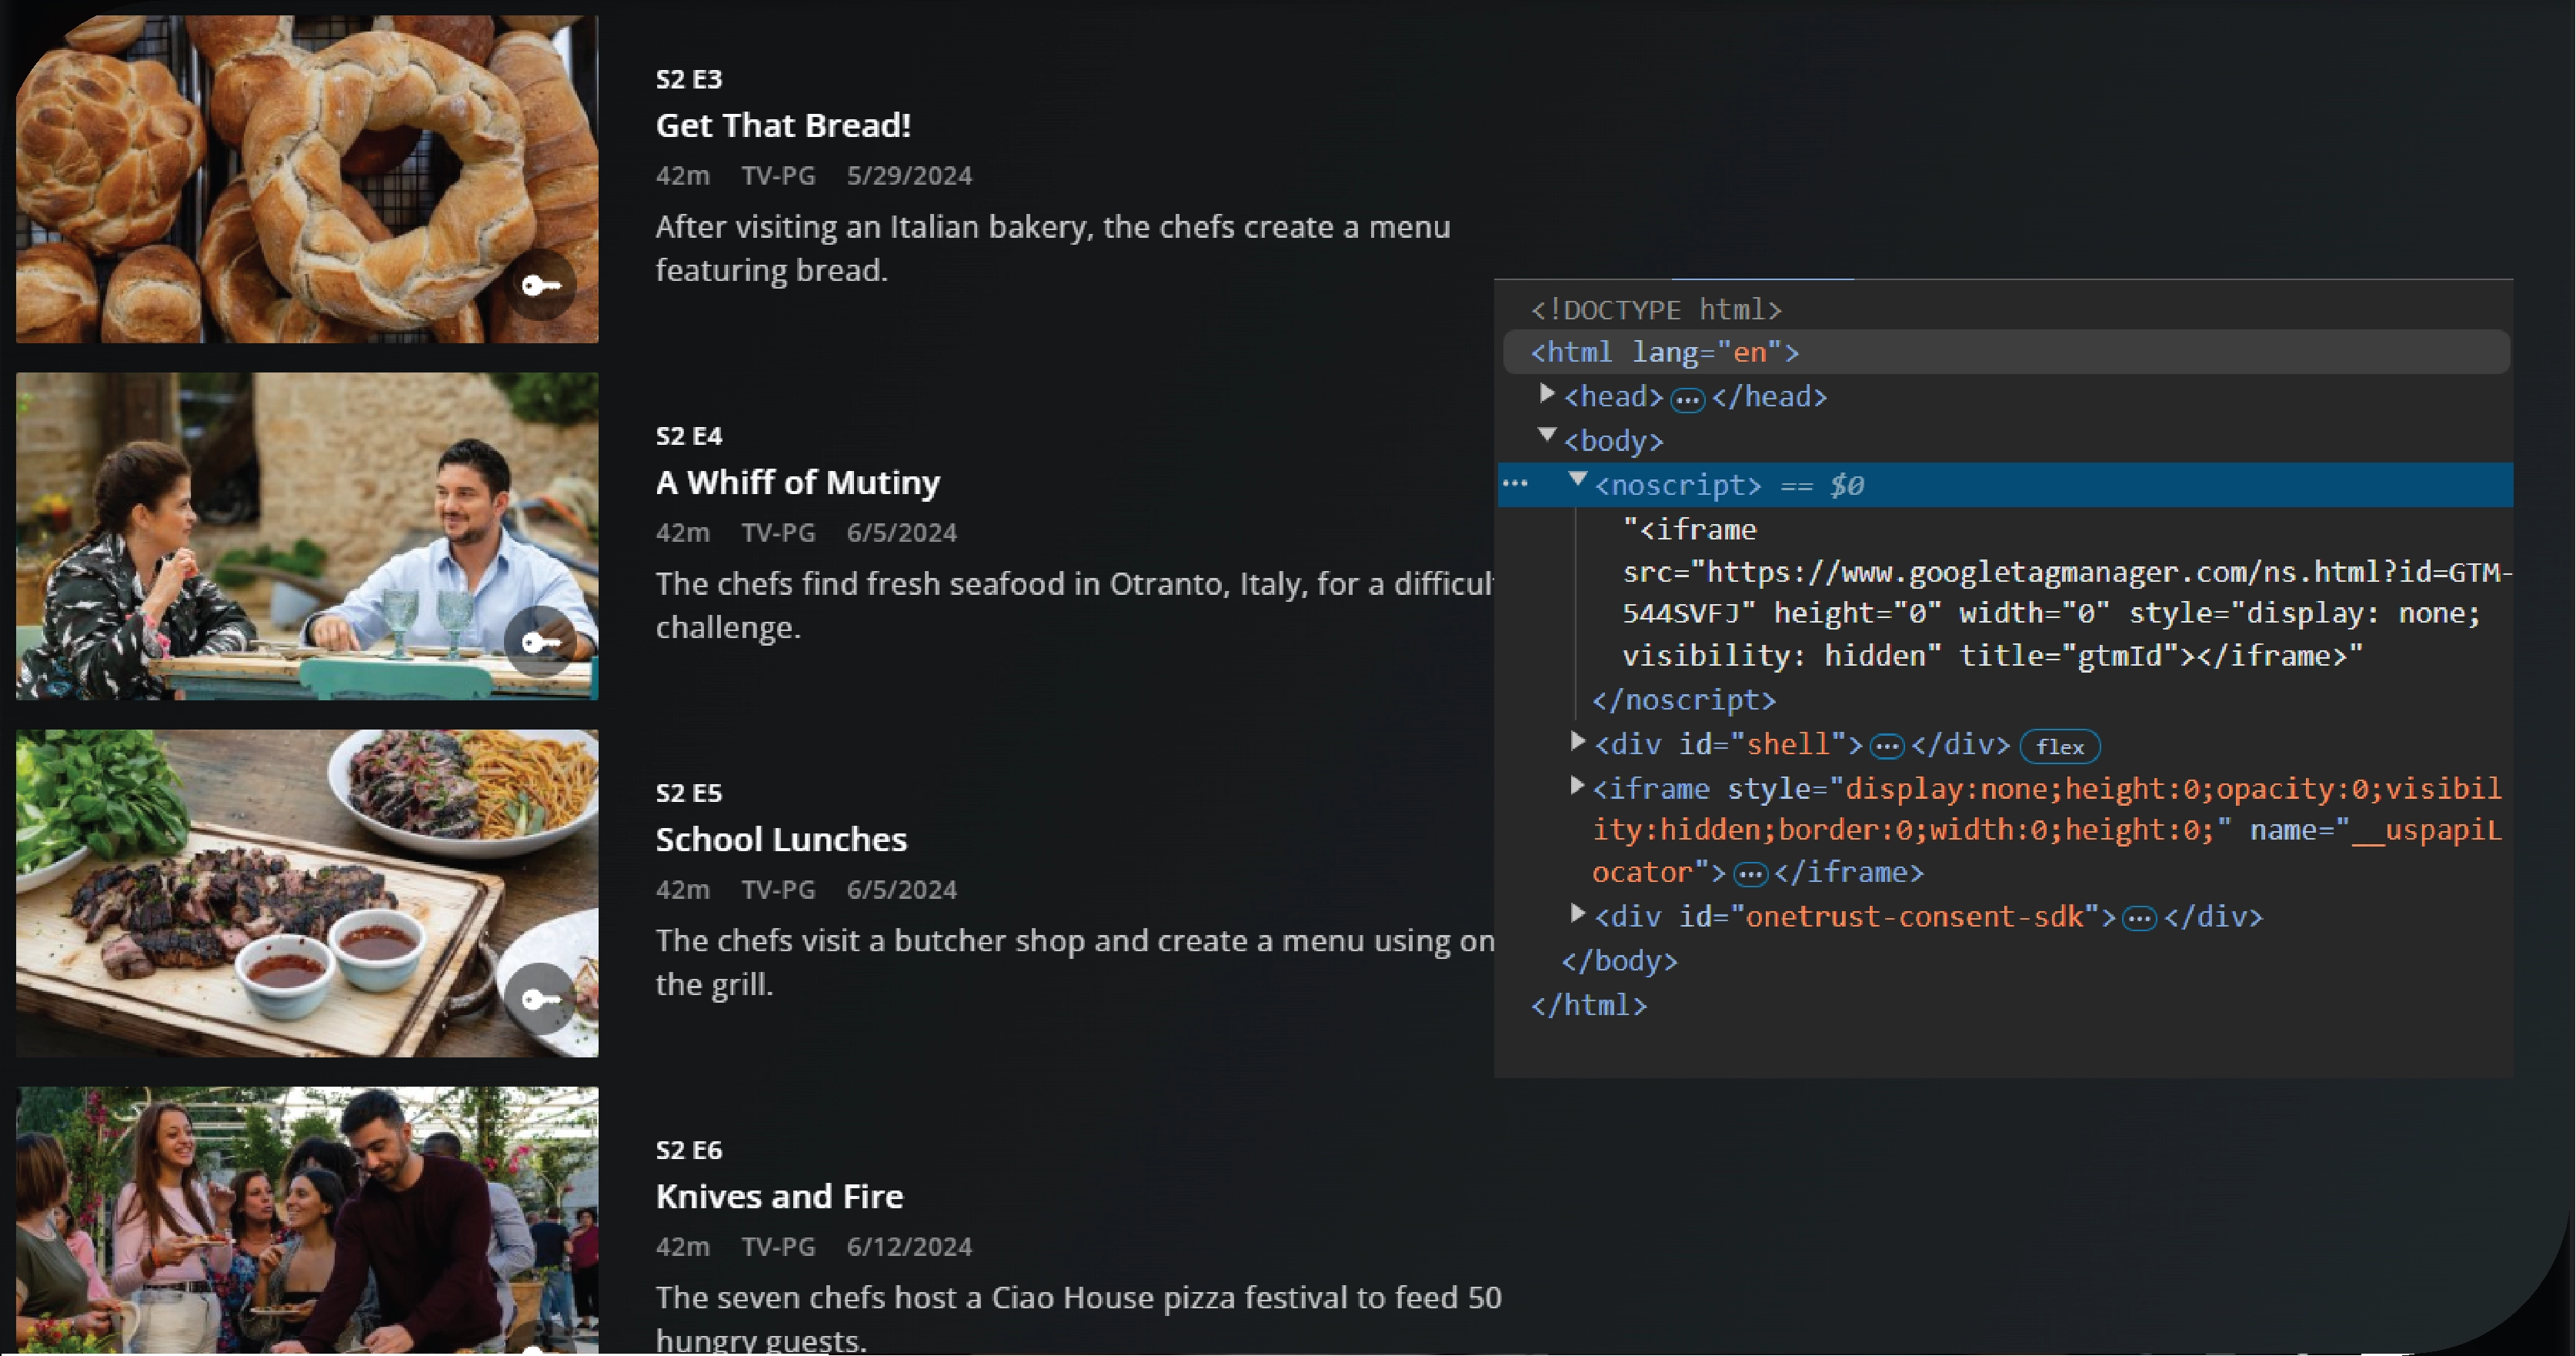This screenshot has width=2576, height=1356.
Task: Click the key icon on the bread episode thumbnail
Action: click(x=541, y=286)
